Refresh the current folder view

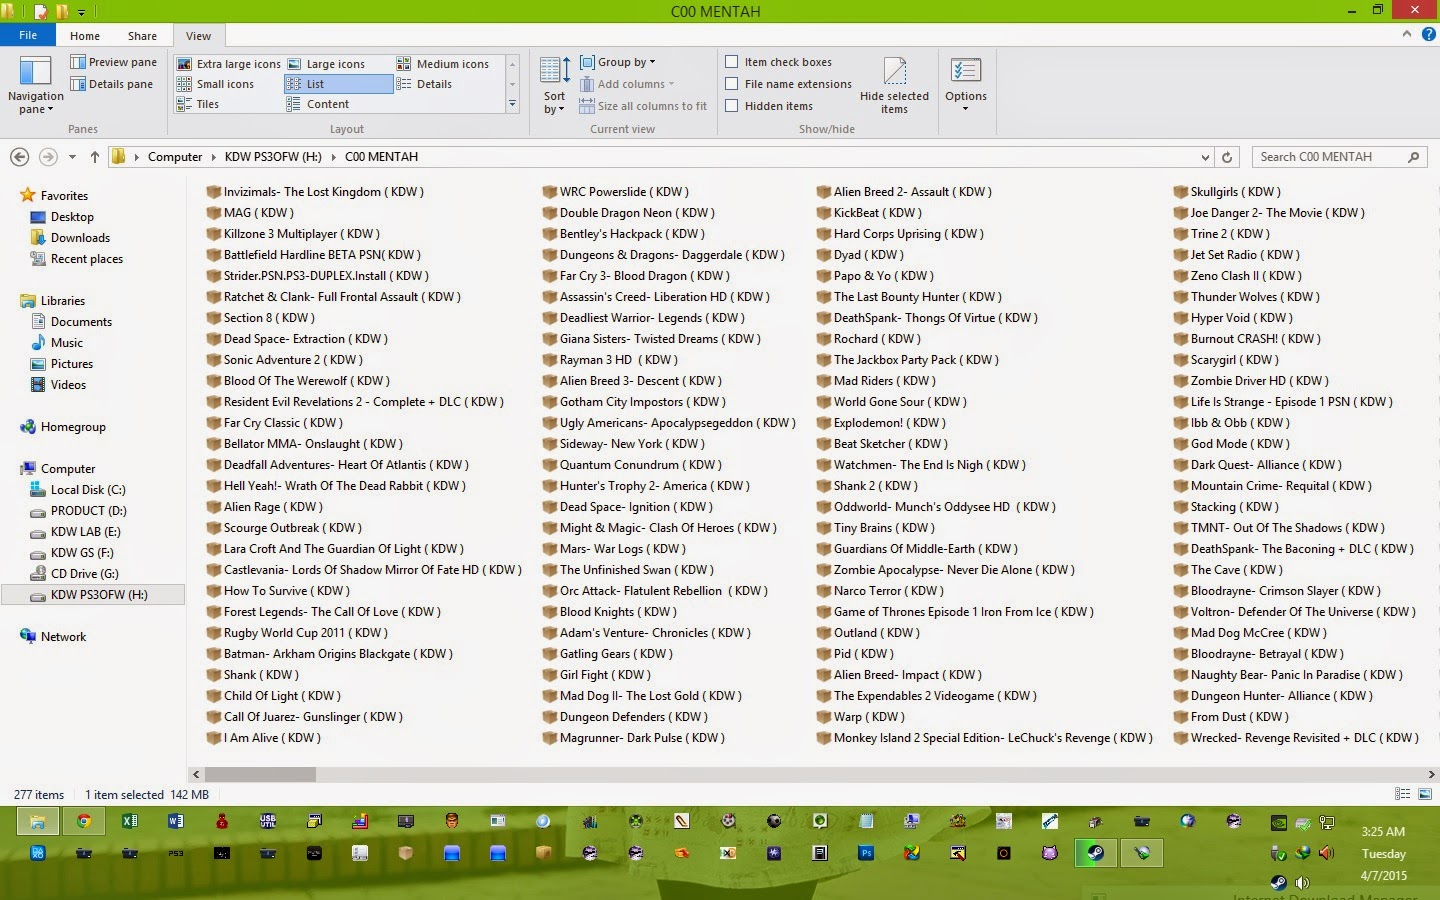[x=1227, y=157]
